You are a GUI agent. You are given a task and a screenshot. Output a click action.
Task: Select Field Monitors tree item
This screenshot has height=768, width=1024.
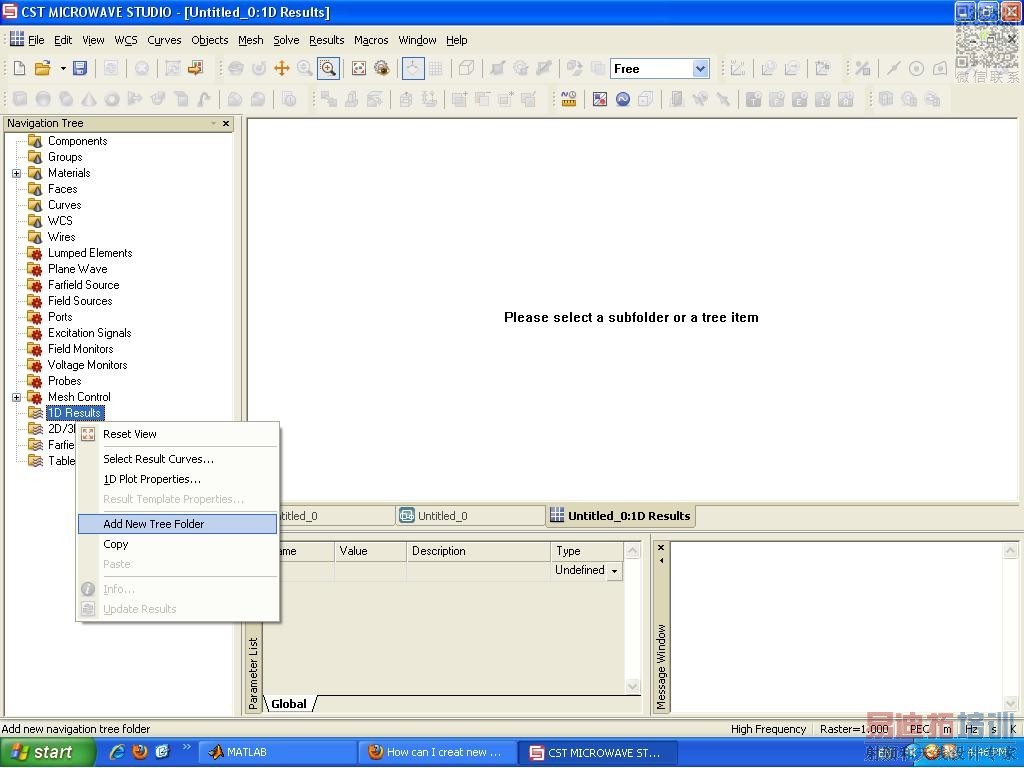[80, 349]
